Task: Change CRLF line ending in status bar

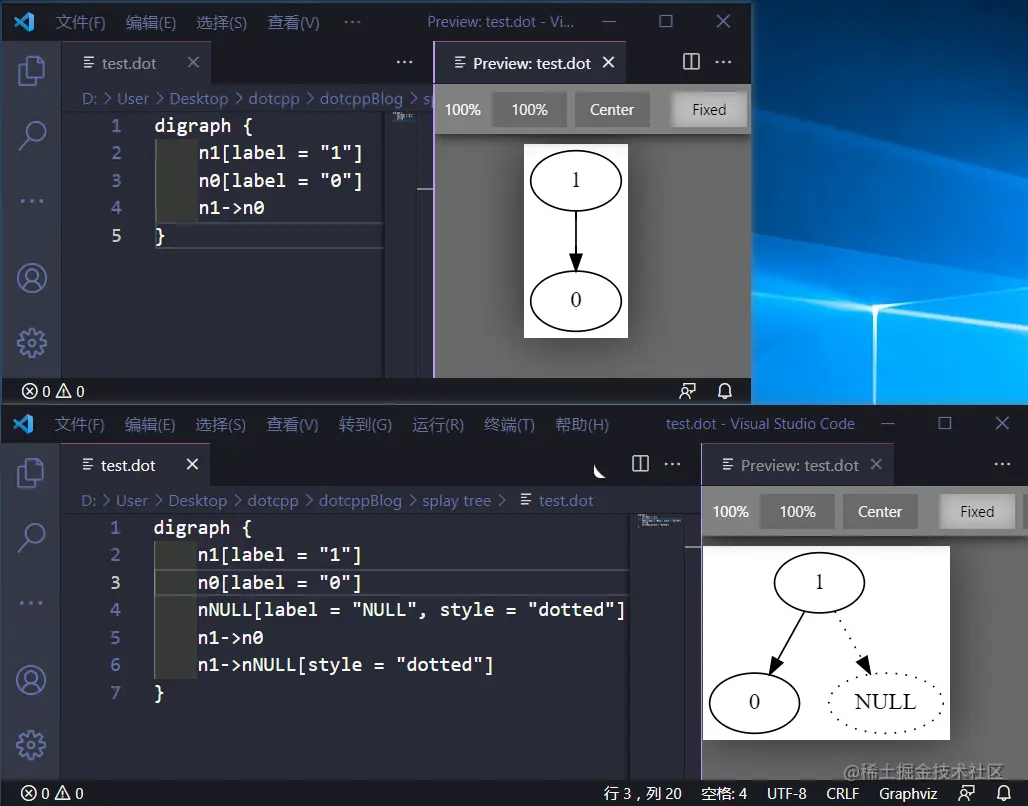Action: 842,794
